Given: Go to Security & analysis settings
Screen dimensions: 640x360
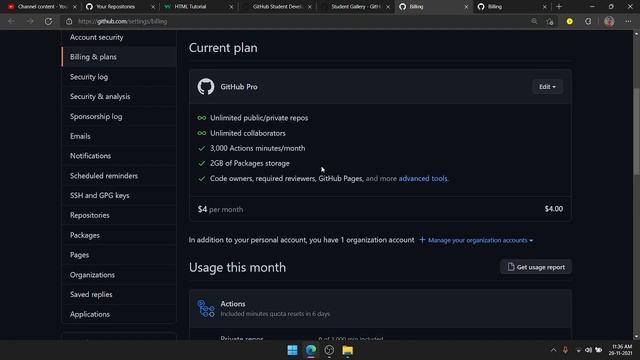Looking at the screenshot, I should [100, 96].
